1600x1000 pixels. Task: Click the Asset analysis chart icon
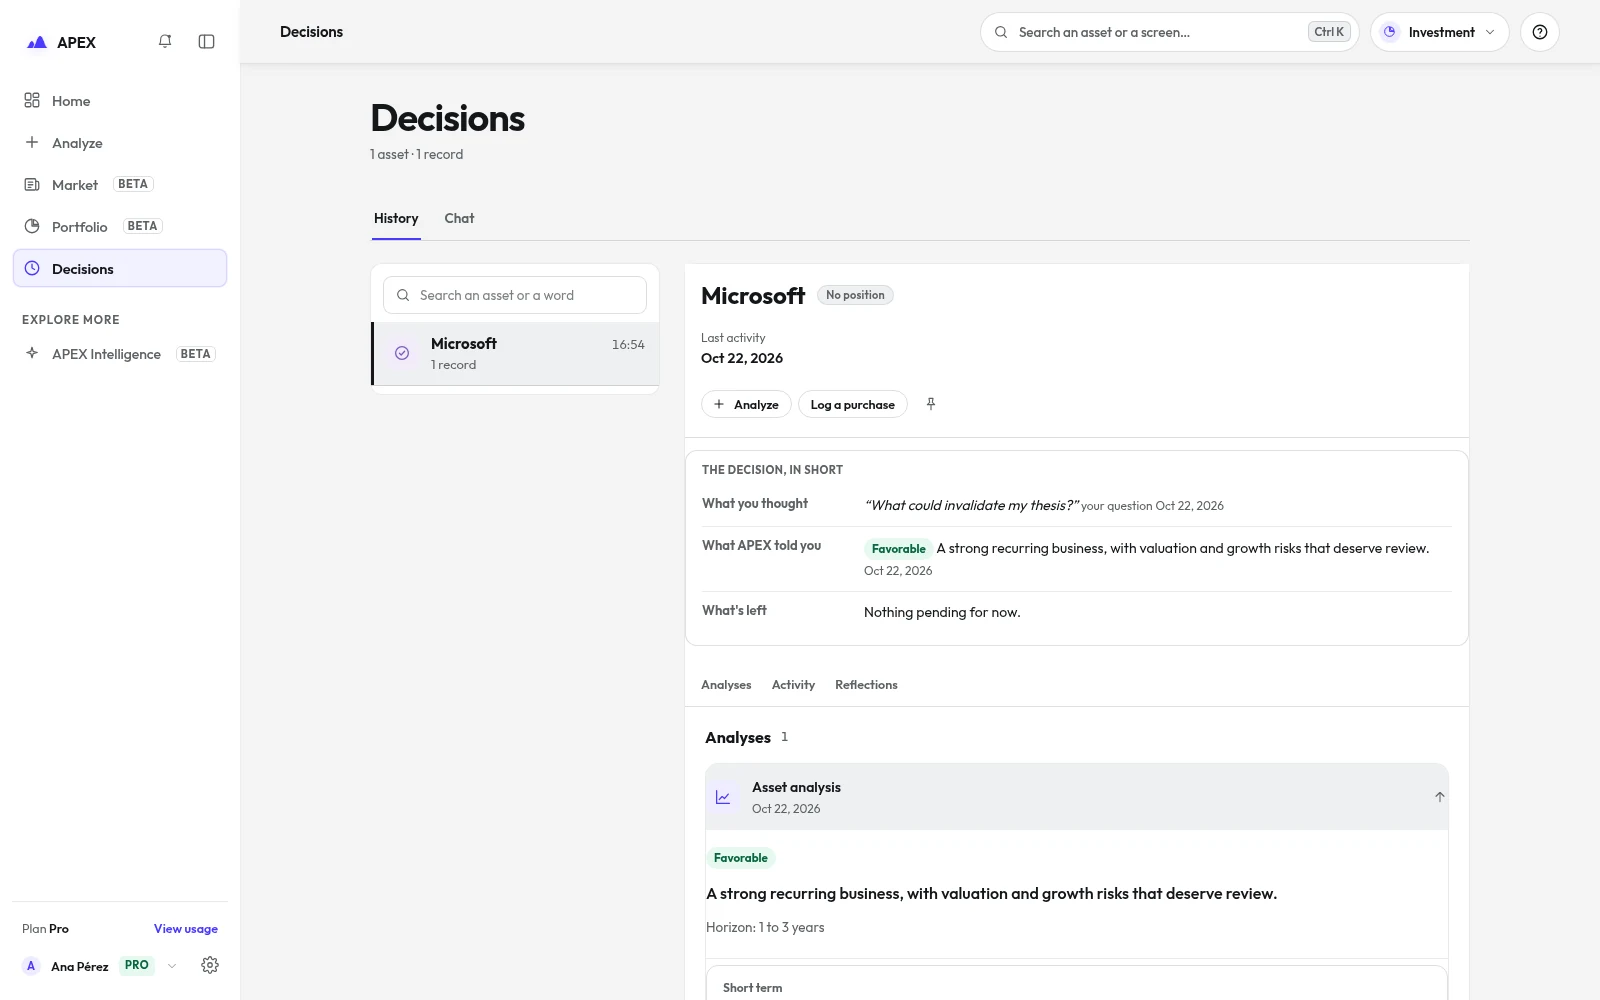point(723,797)
